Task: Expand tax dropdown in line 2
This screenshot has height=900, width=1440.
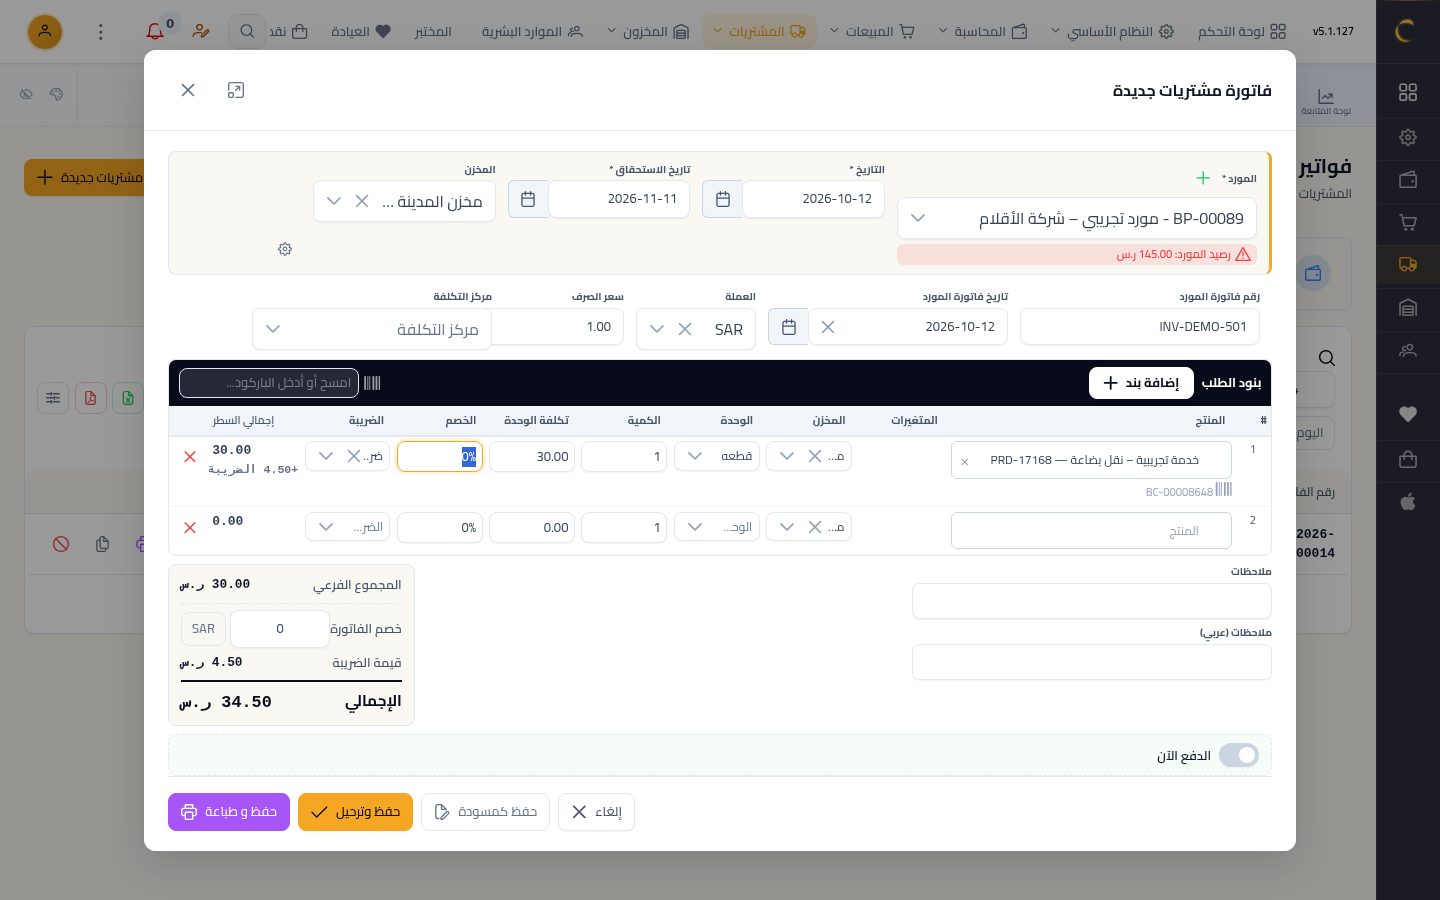Action: coord(326,527)
